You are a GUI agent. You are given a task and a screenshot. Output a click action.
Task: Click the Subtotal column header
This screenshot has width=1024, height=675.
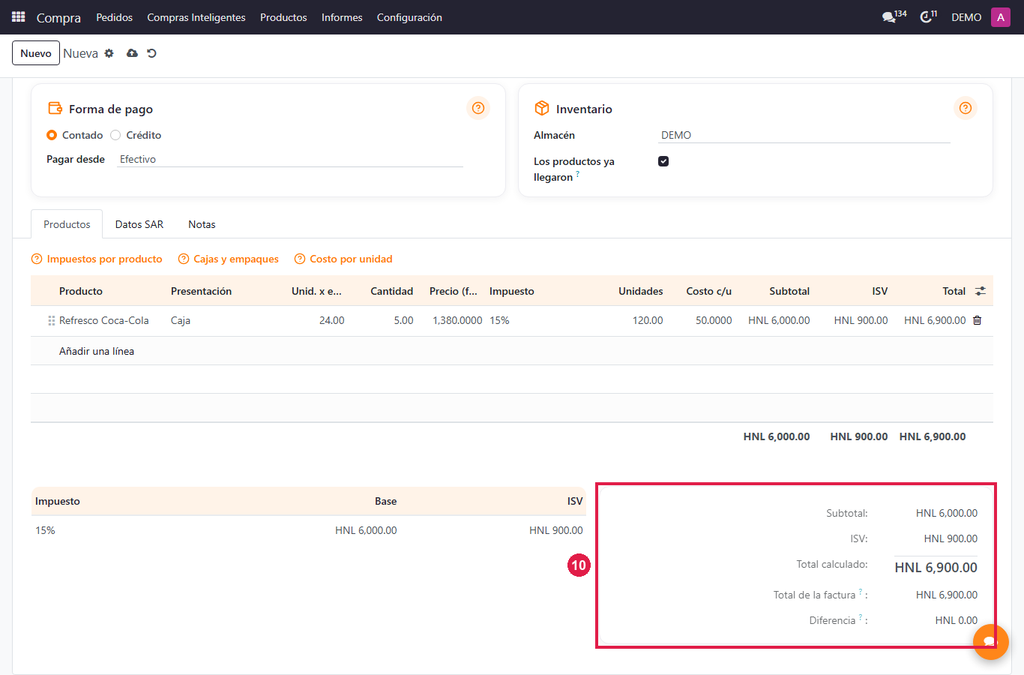pyautogui.click(x=789, y=291)
